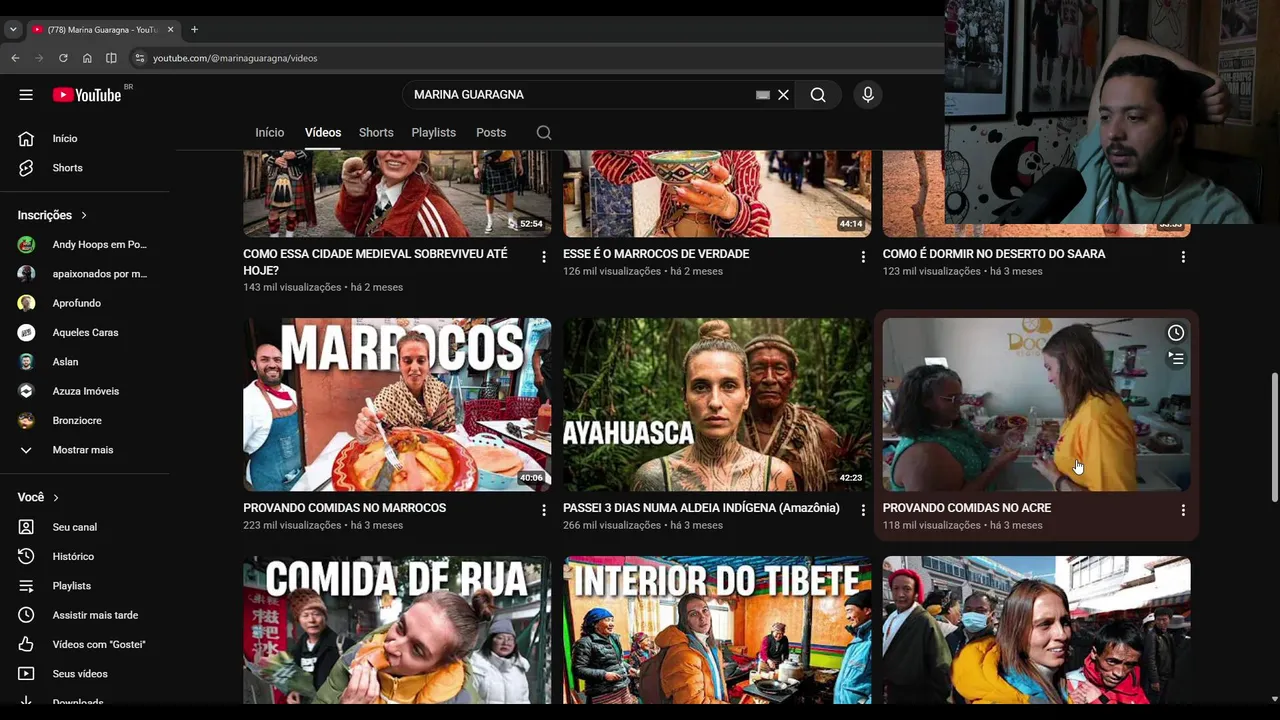Open the channel Playlists tab
Image resolution: width=1280 pixels, height=720 pixels.
tap(434, 133)
